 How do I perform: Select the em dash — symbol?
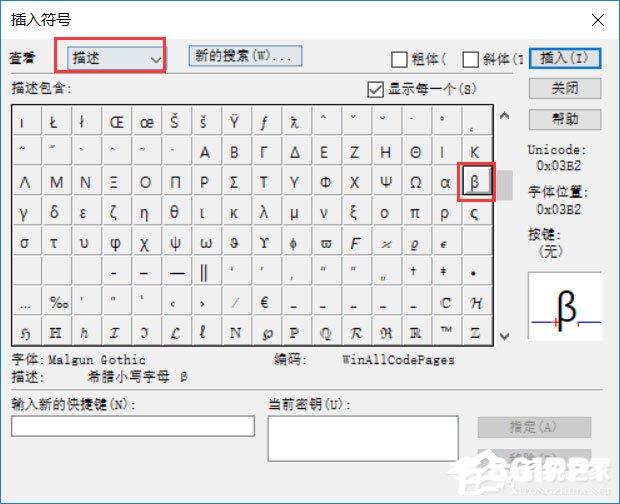tap(176, 273)
